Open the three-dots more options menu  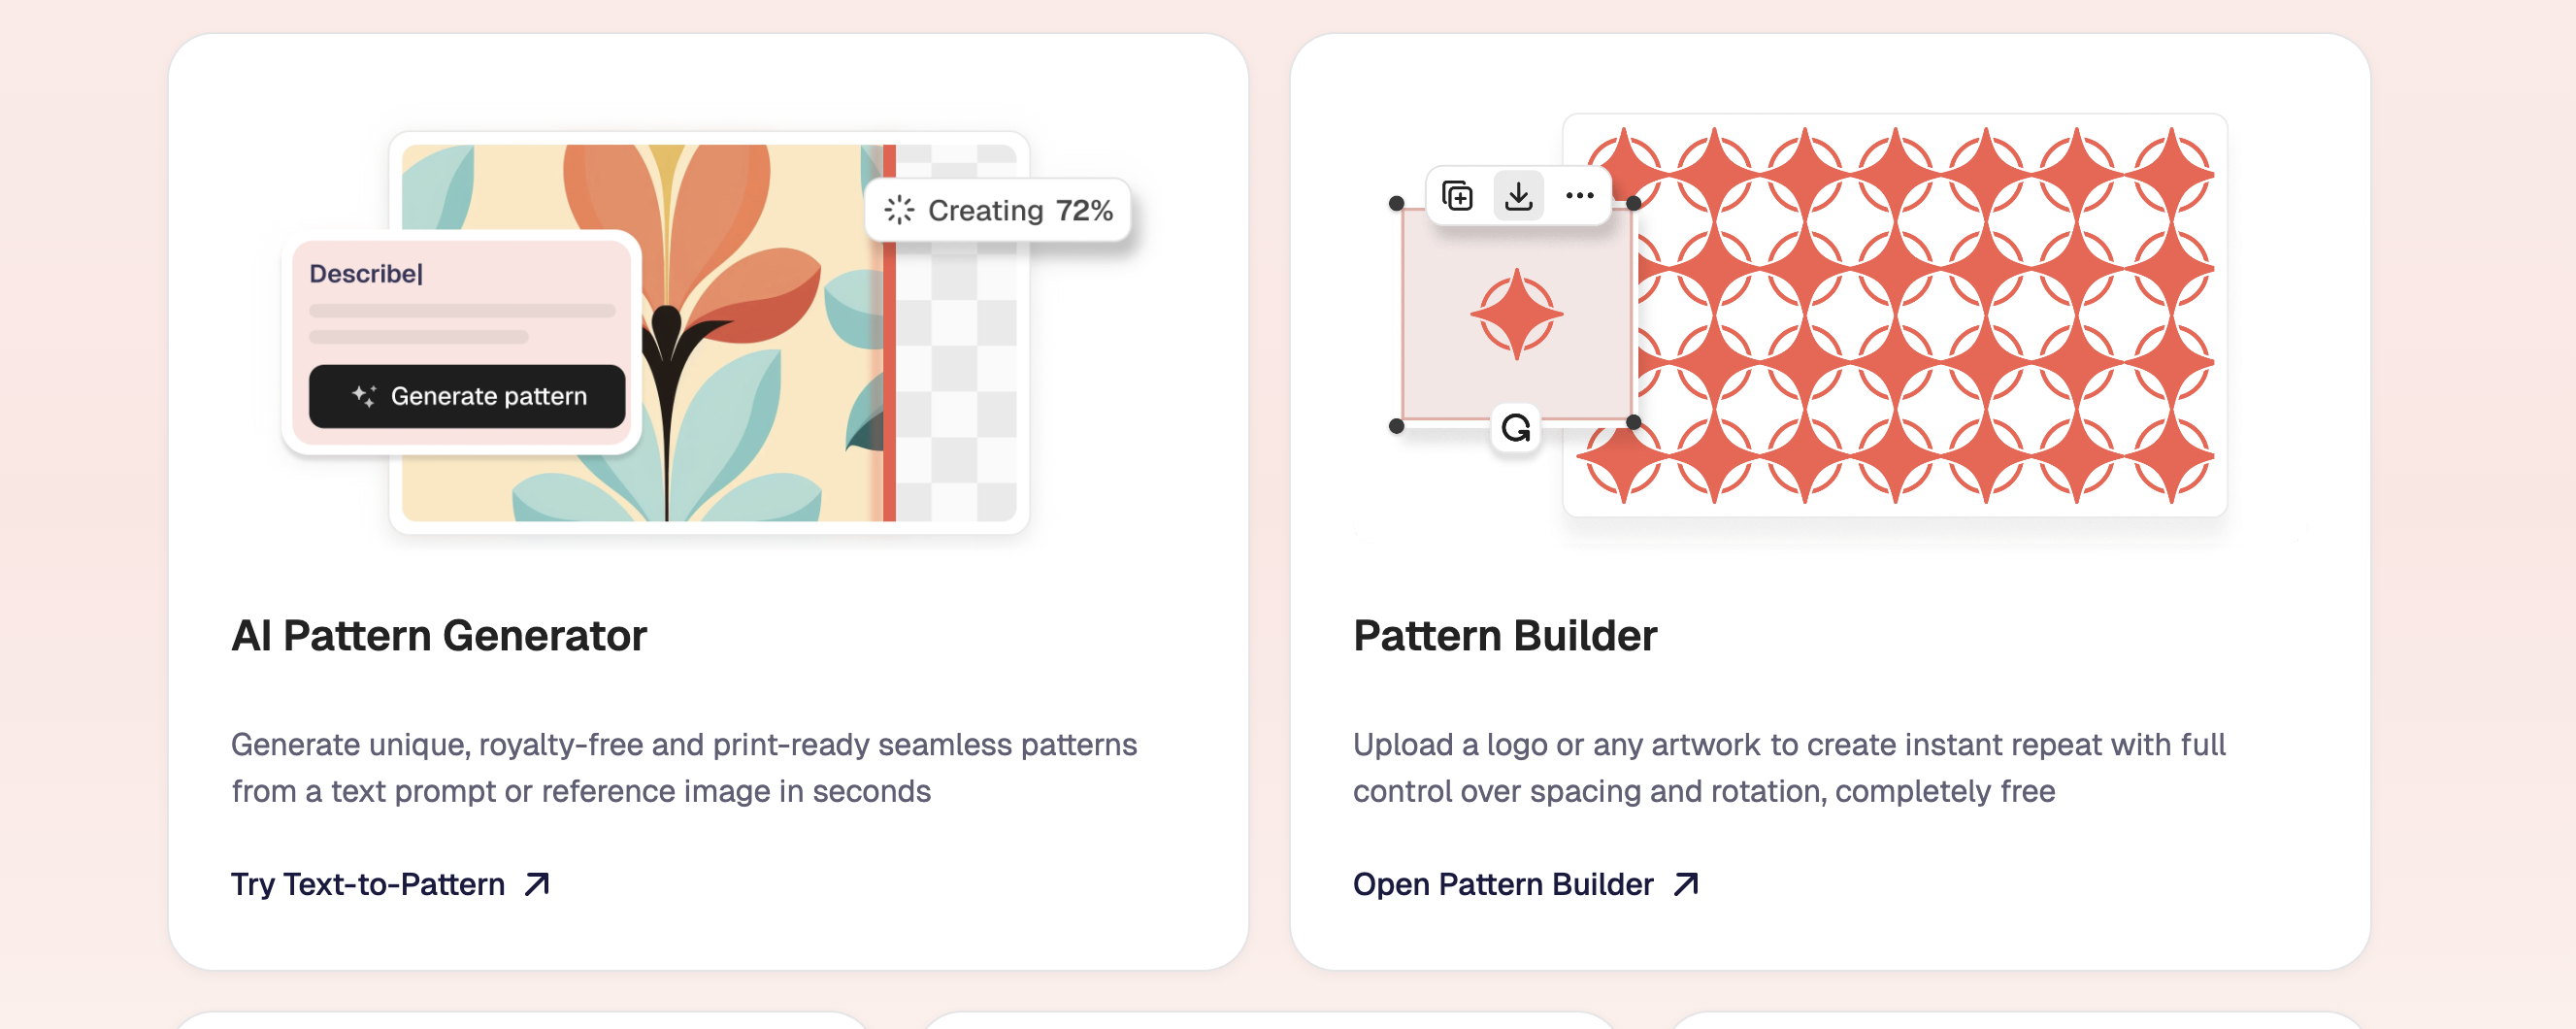1579,196
